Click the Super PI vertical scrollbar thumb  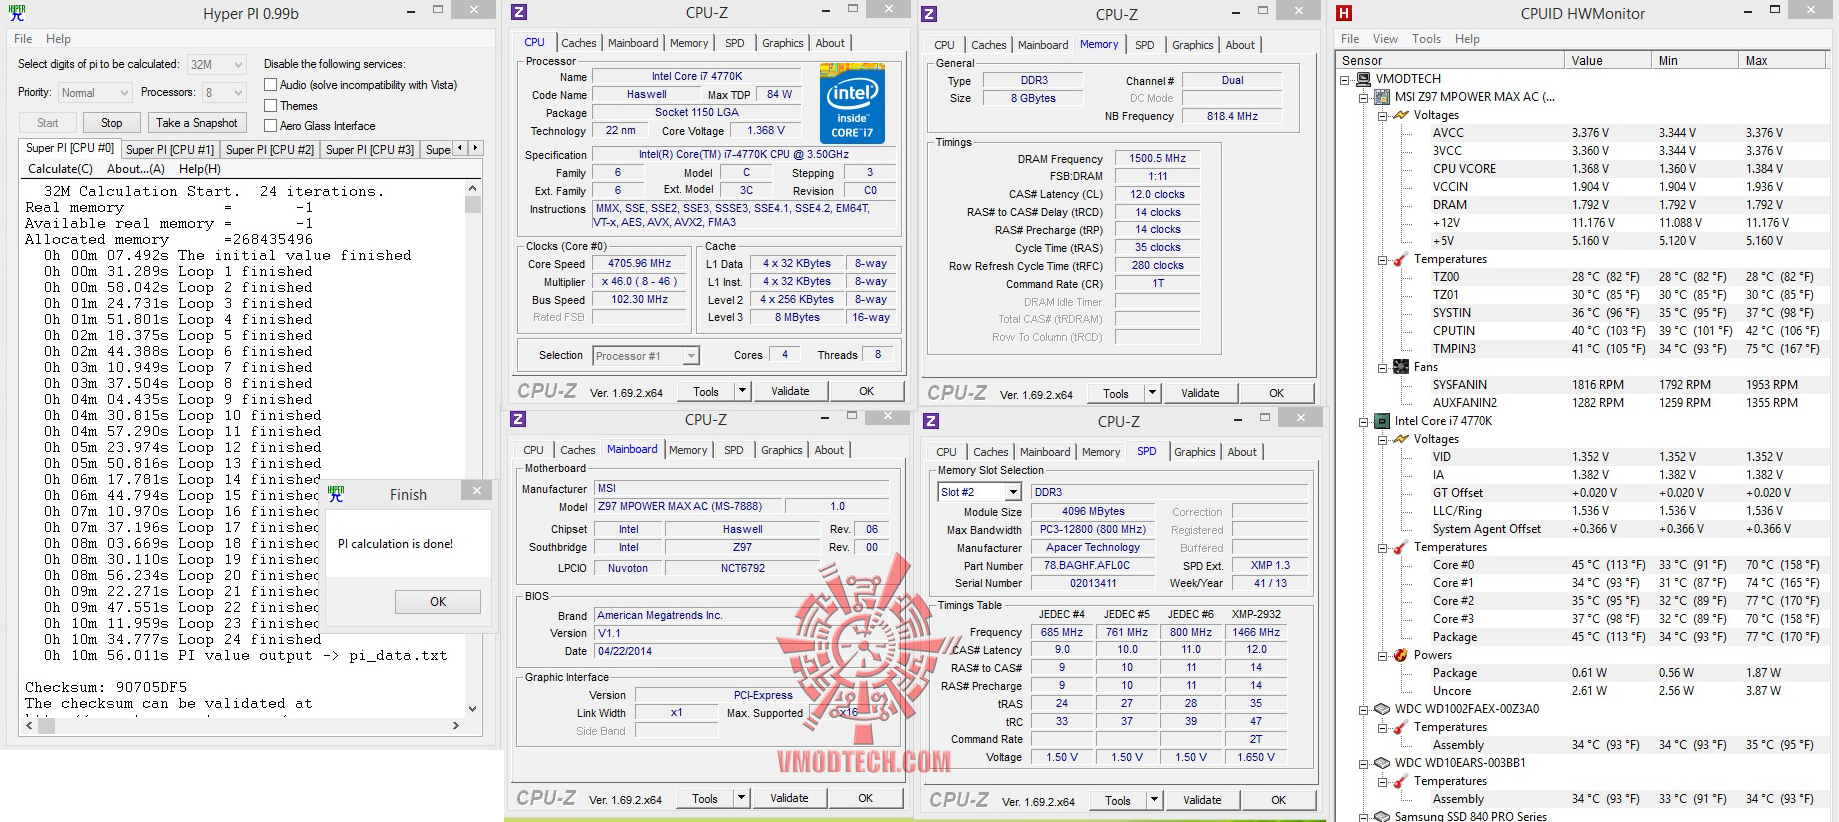(x=473, y=205)
